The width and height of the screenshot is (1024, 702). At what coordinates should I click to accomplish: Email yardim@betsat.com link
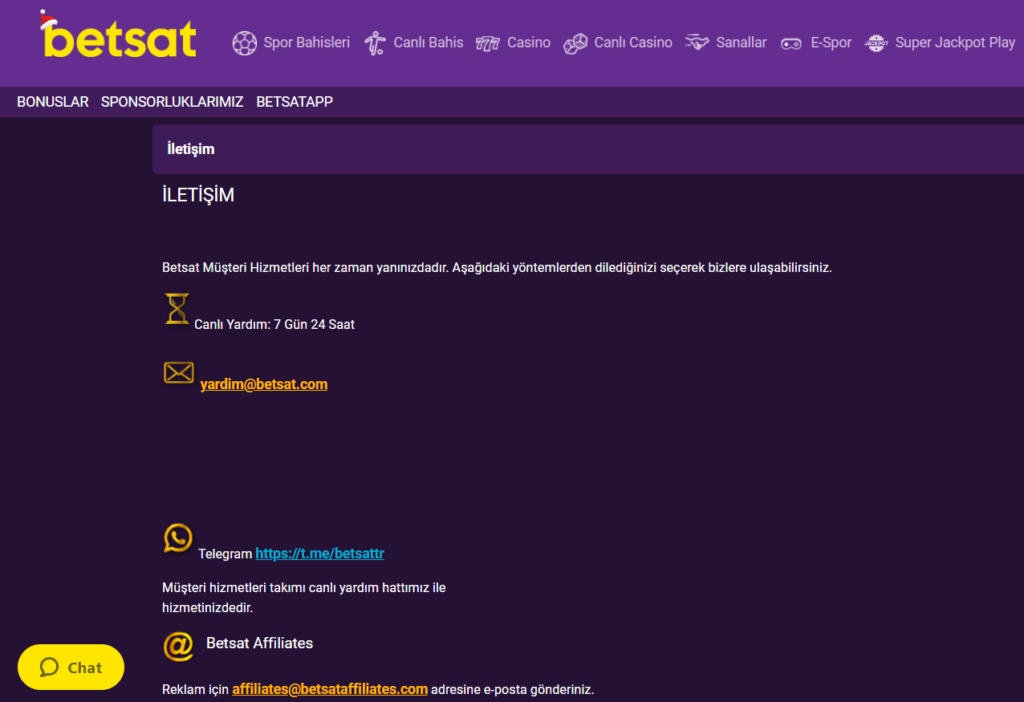coord(264,384)
